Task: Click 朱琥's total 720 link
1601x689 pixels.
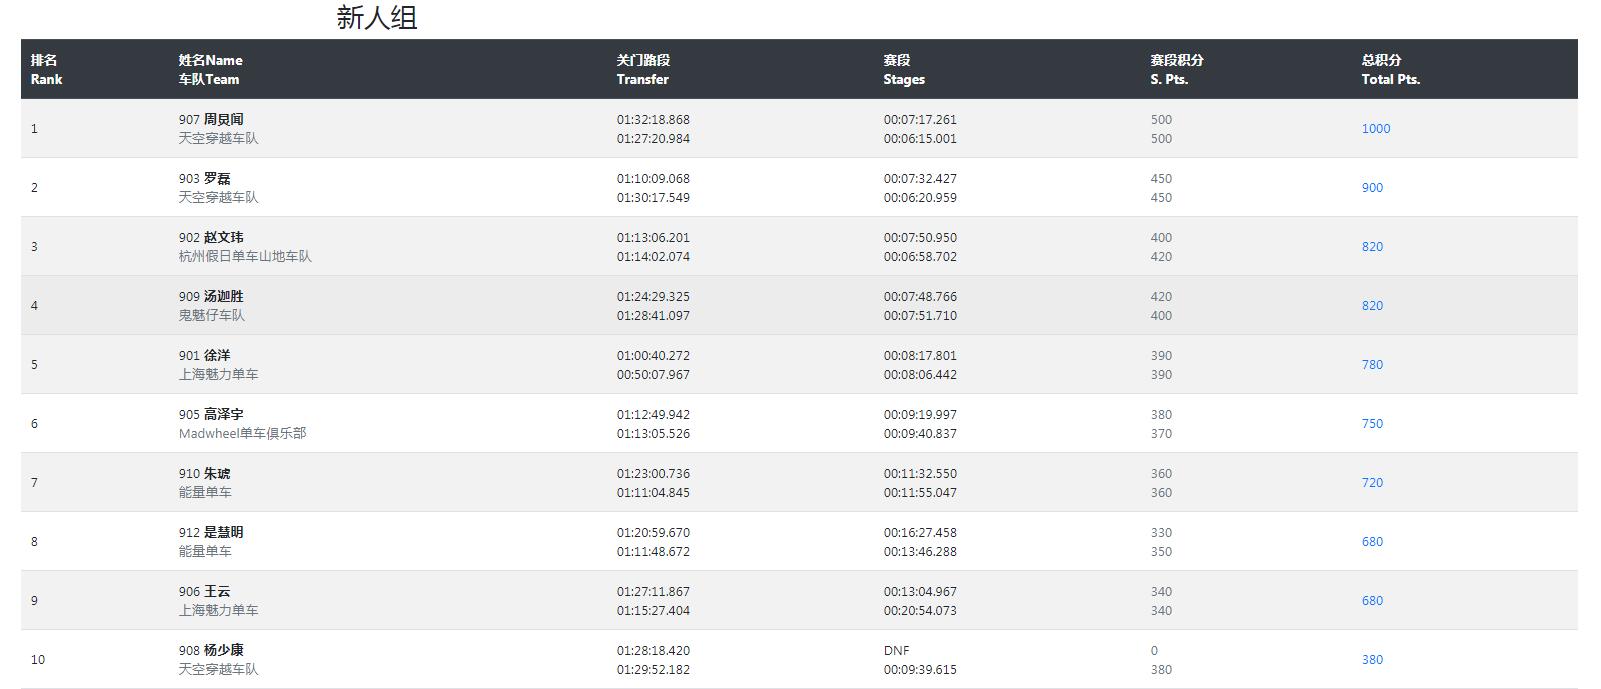Action: (x=1372, y=482)
